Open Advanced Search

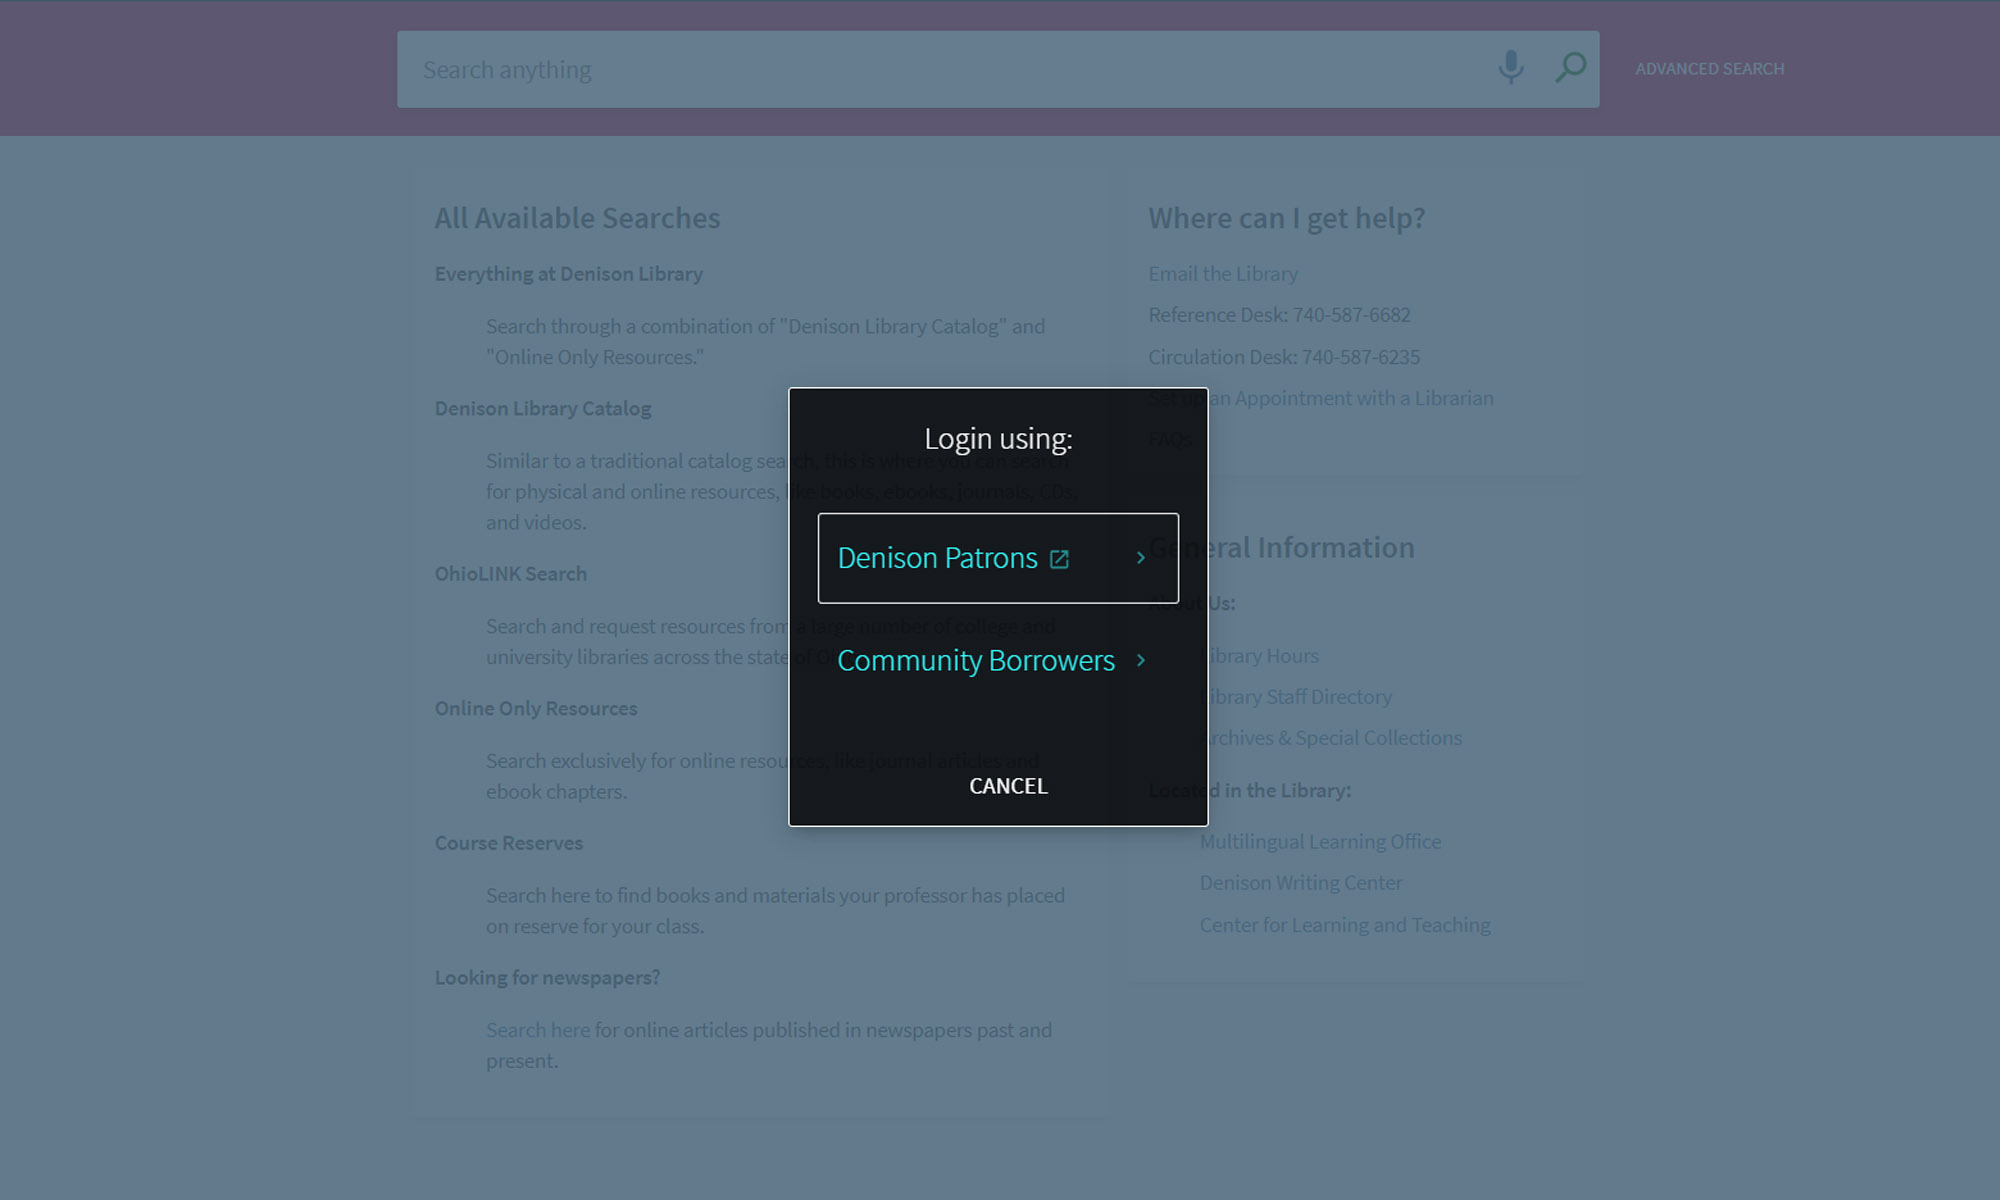pos(1709,69)
